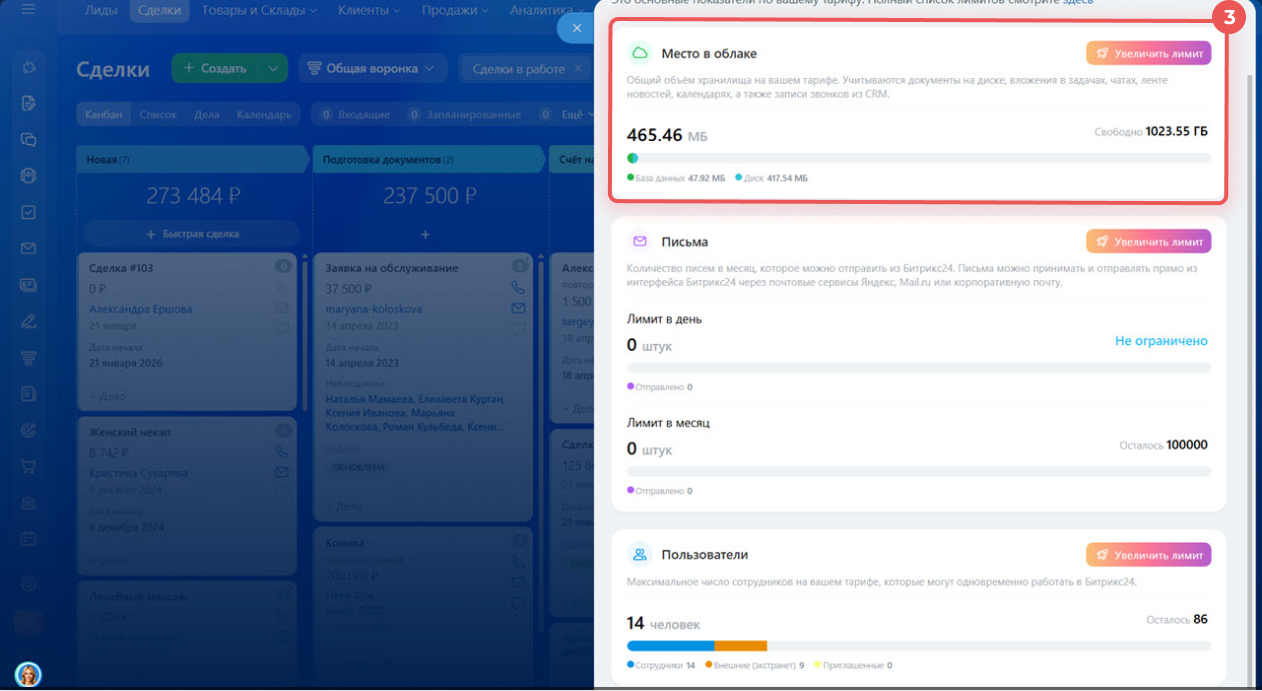The image size is (1262, 691).
Task: Open the sidebar calendar icon
Action: coord(29,538)
